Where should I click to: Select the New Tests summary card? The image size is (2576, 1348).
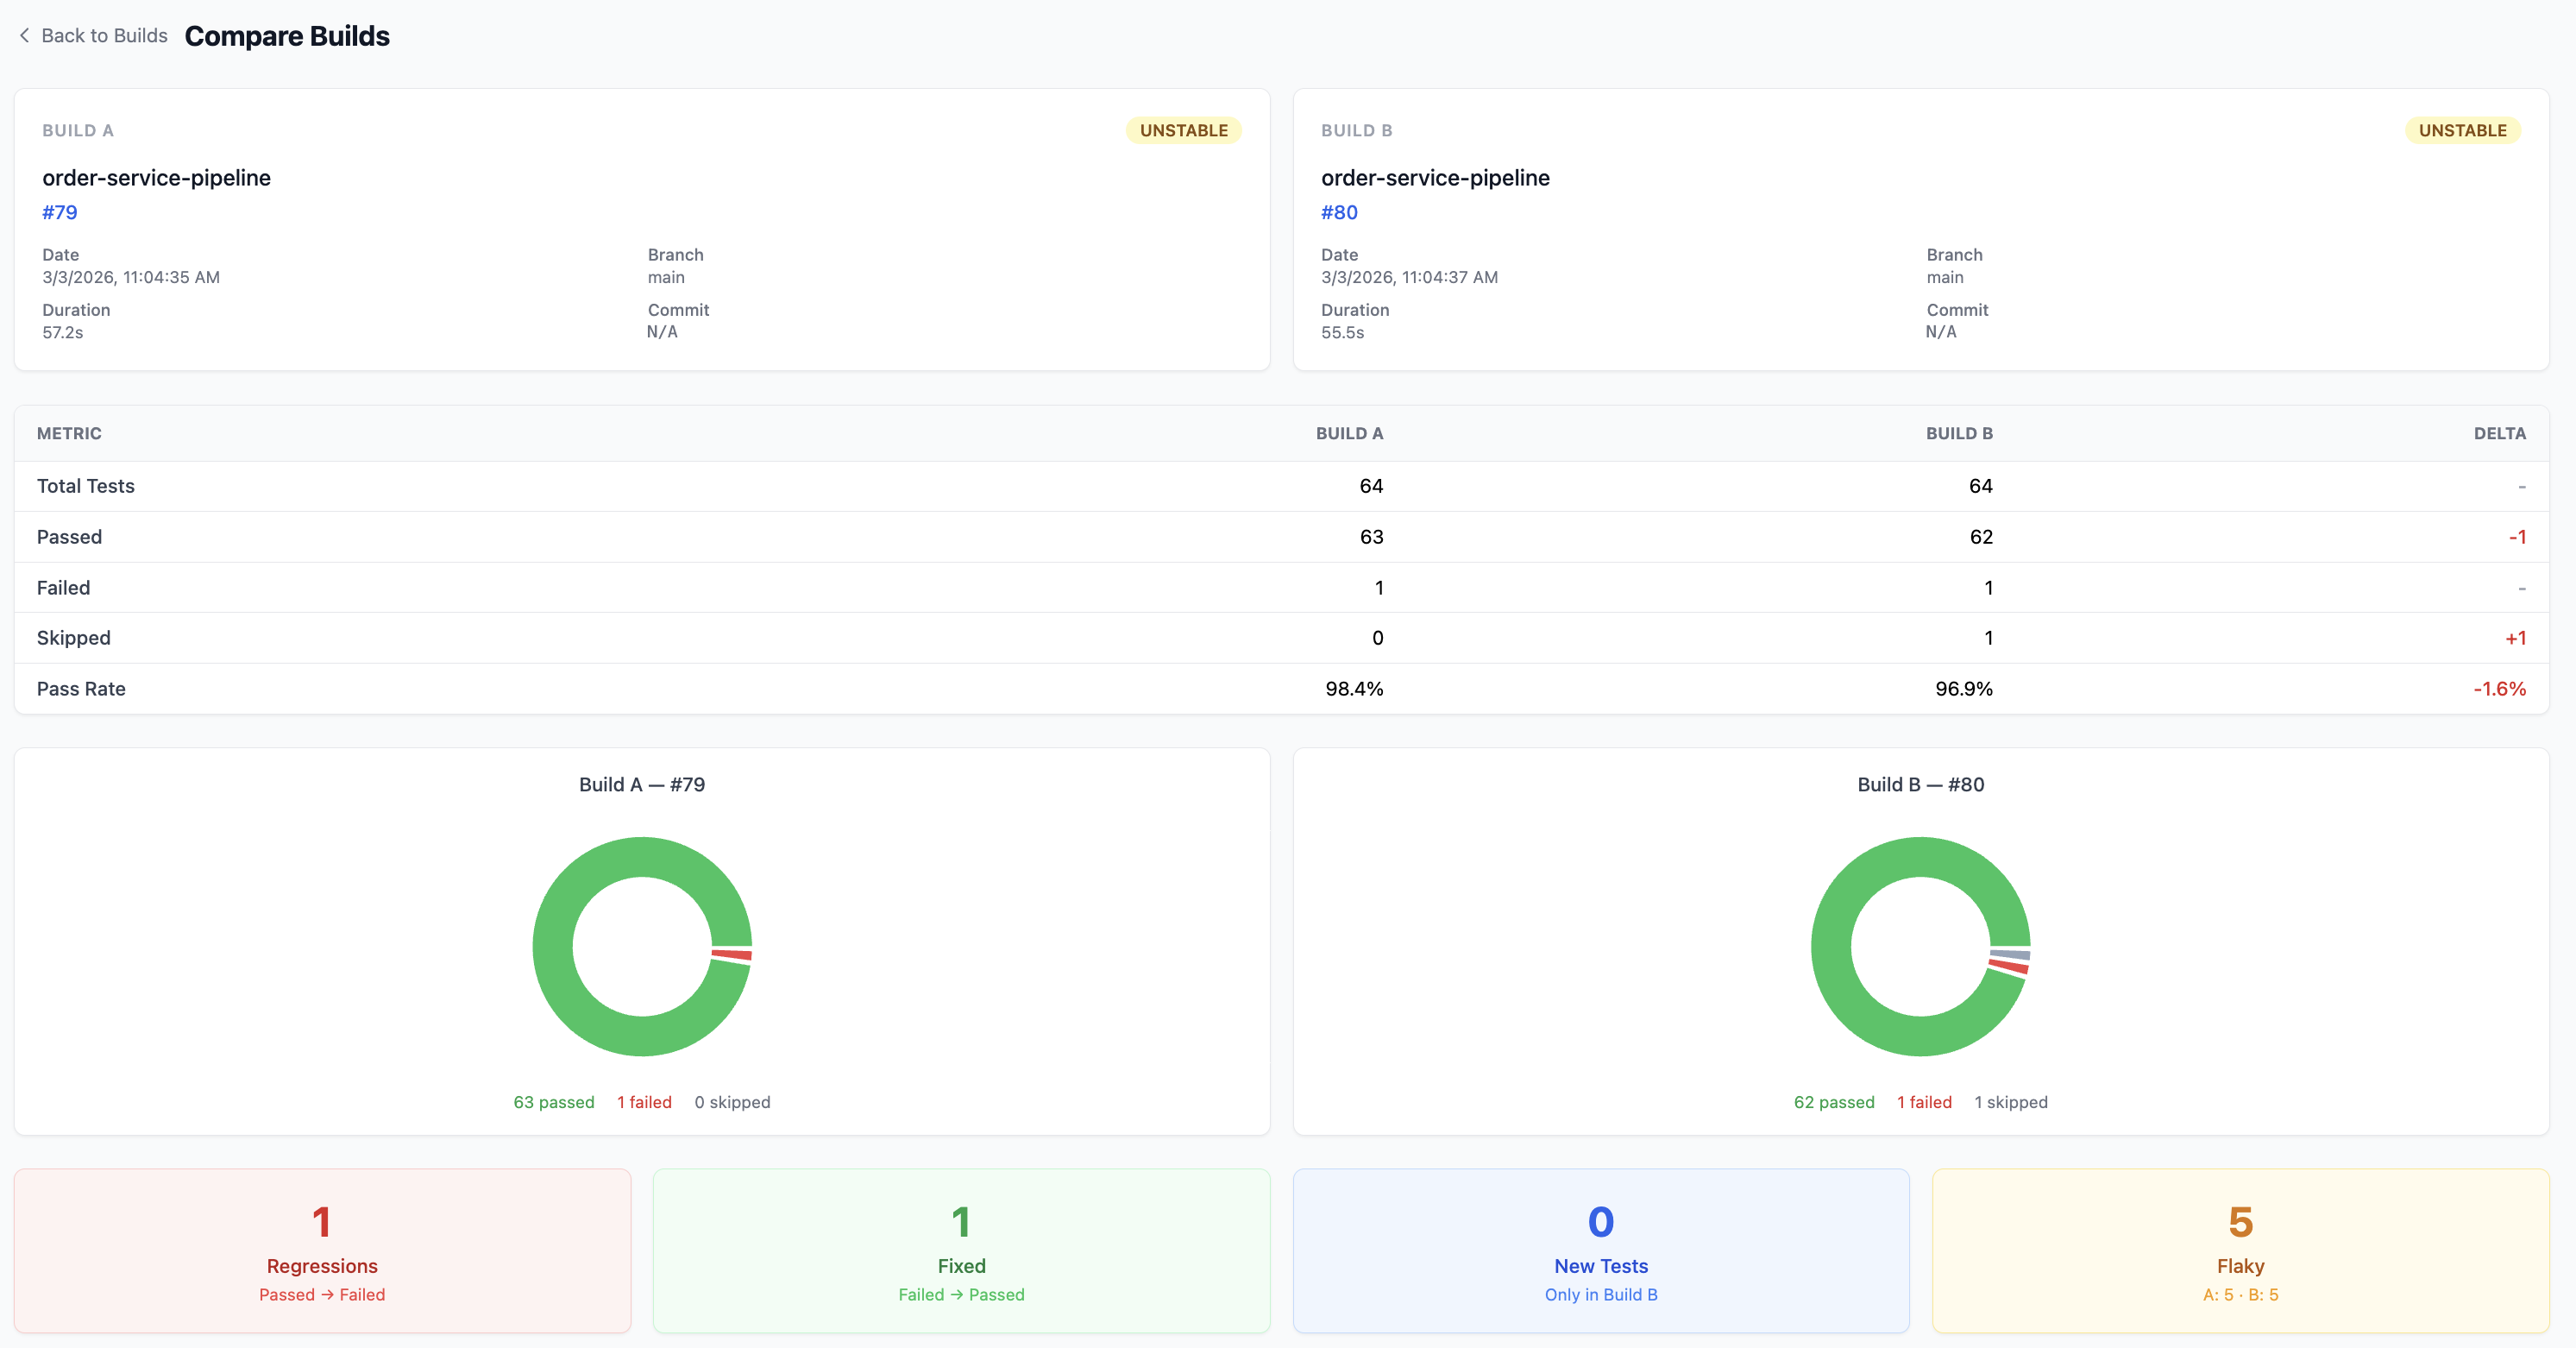(1600, 1250)
